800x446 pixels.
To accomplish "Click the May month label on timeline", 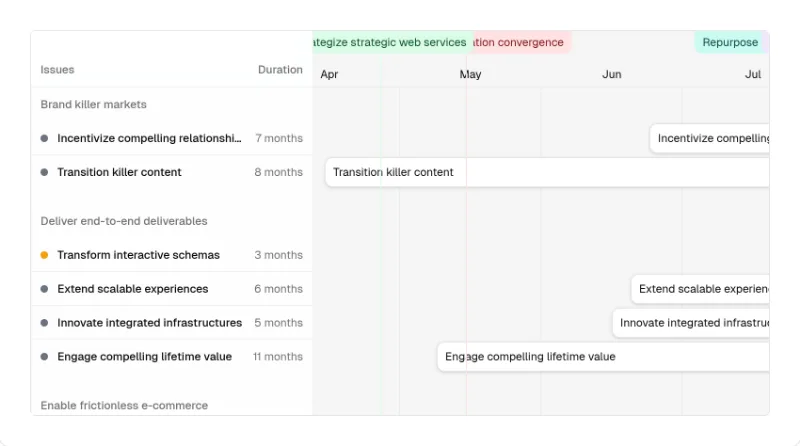I will tap(470, 75).
